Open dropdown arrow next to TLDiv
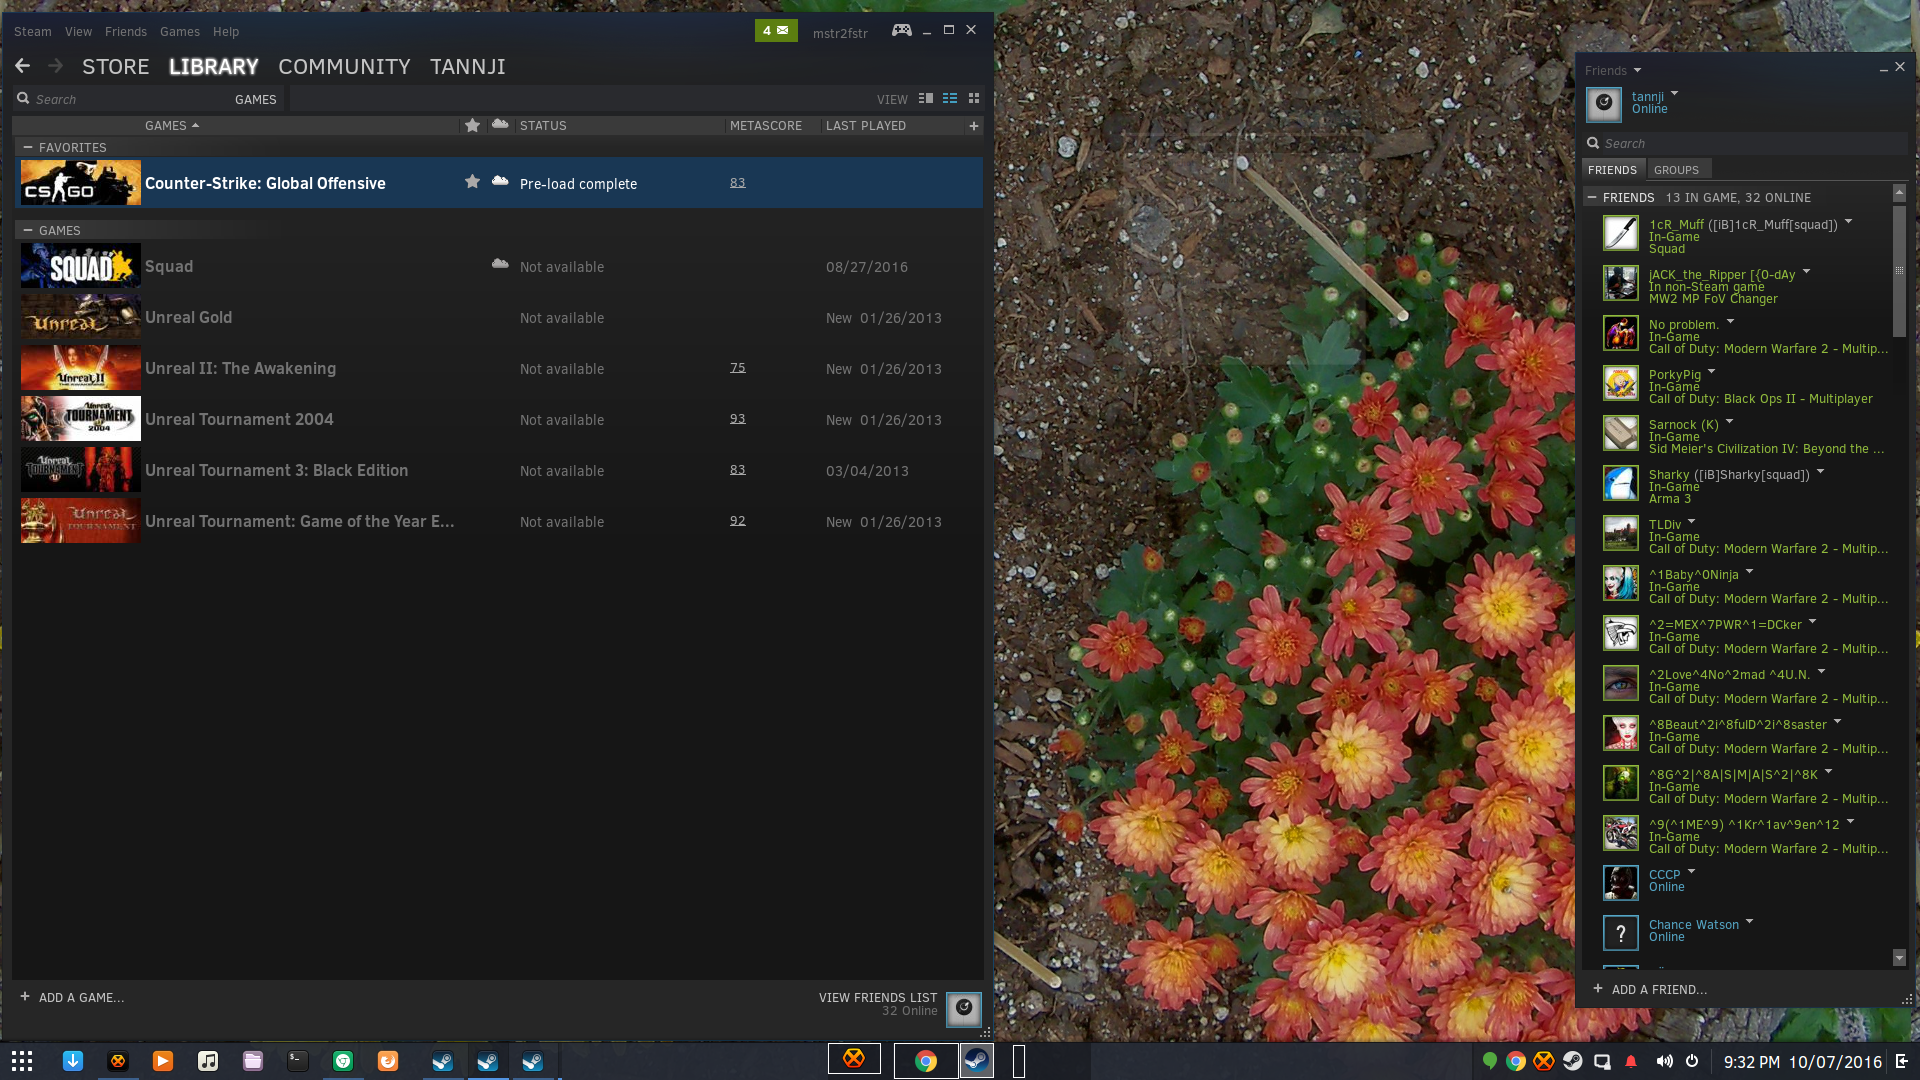Viewport: 1920px width, 1080px height. (1692, 521)
